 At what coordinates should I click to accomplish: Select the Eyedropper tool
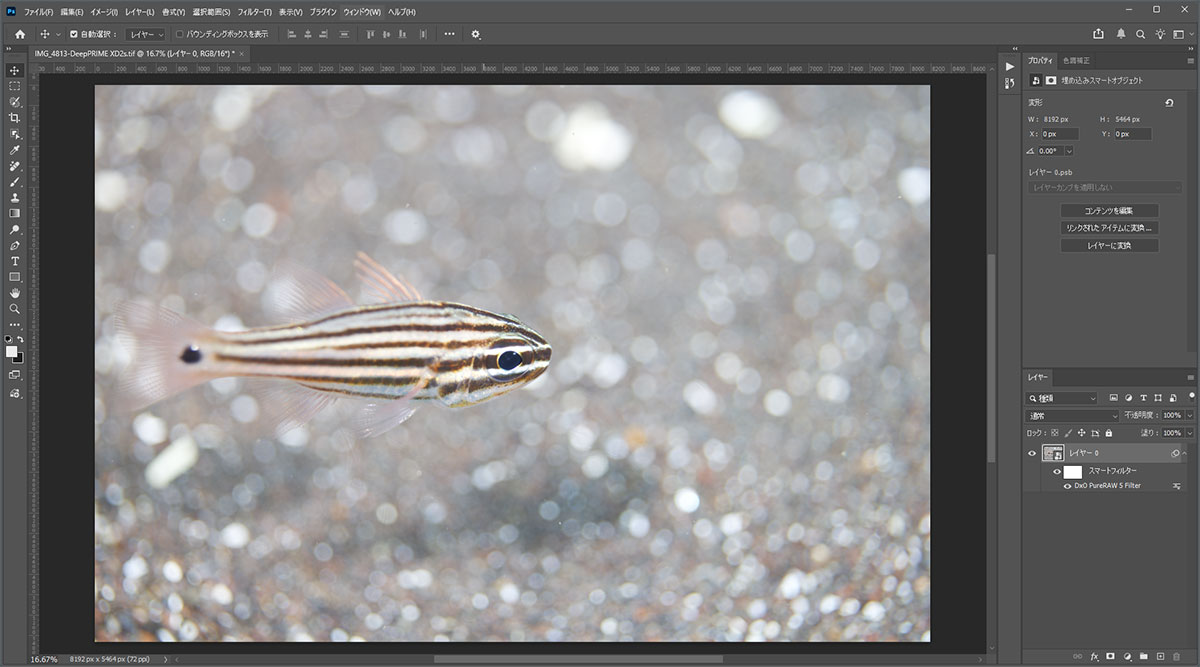(x=14, y=149)
